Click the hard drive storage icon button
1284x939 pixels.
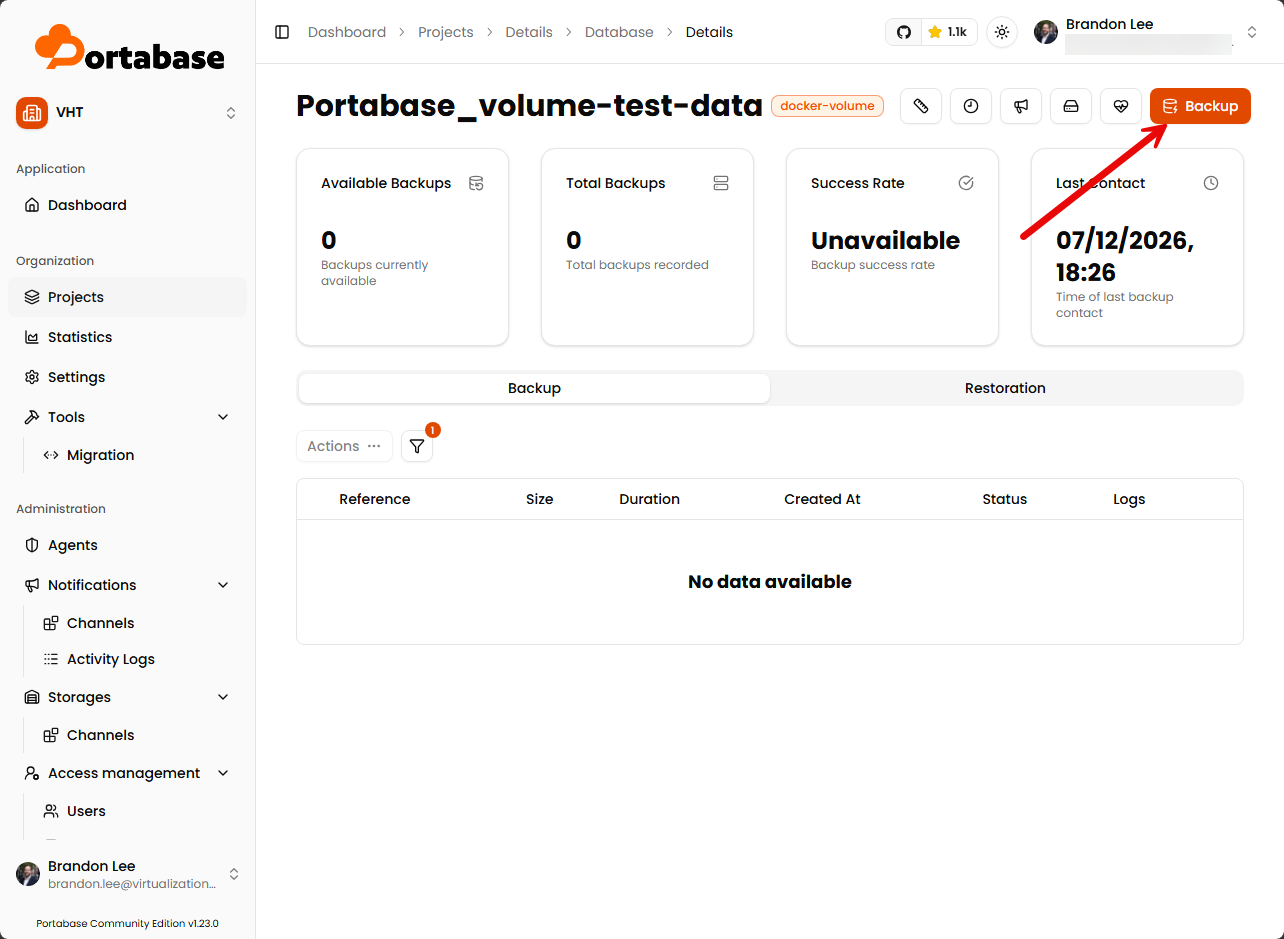(x=1071, y=106)
